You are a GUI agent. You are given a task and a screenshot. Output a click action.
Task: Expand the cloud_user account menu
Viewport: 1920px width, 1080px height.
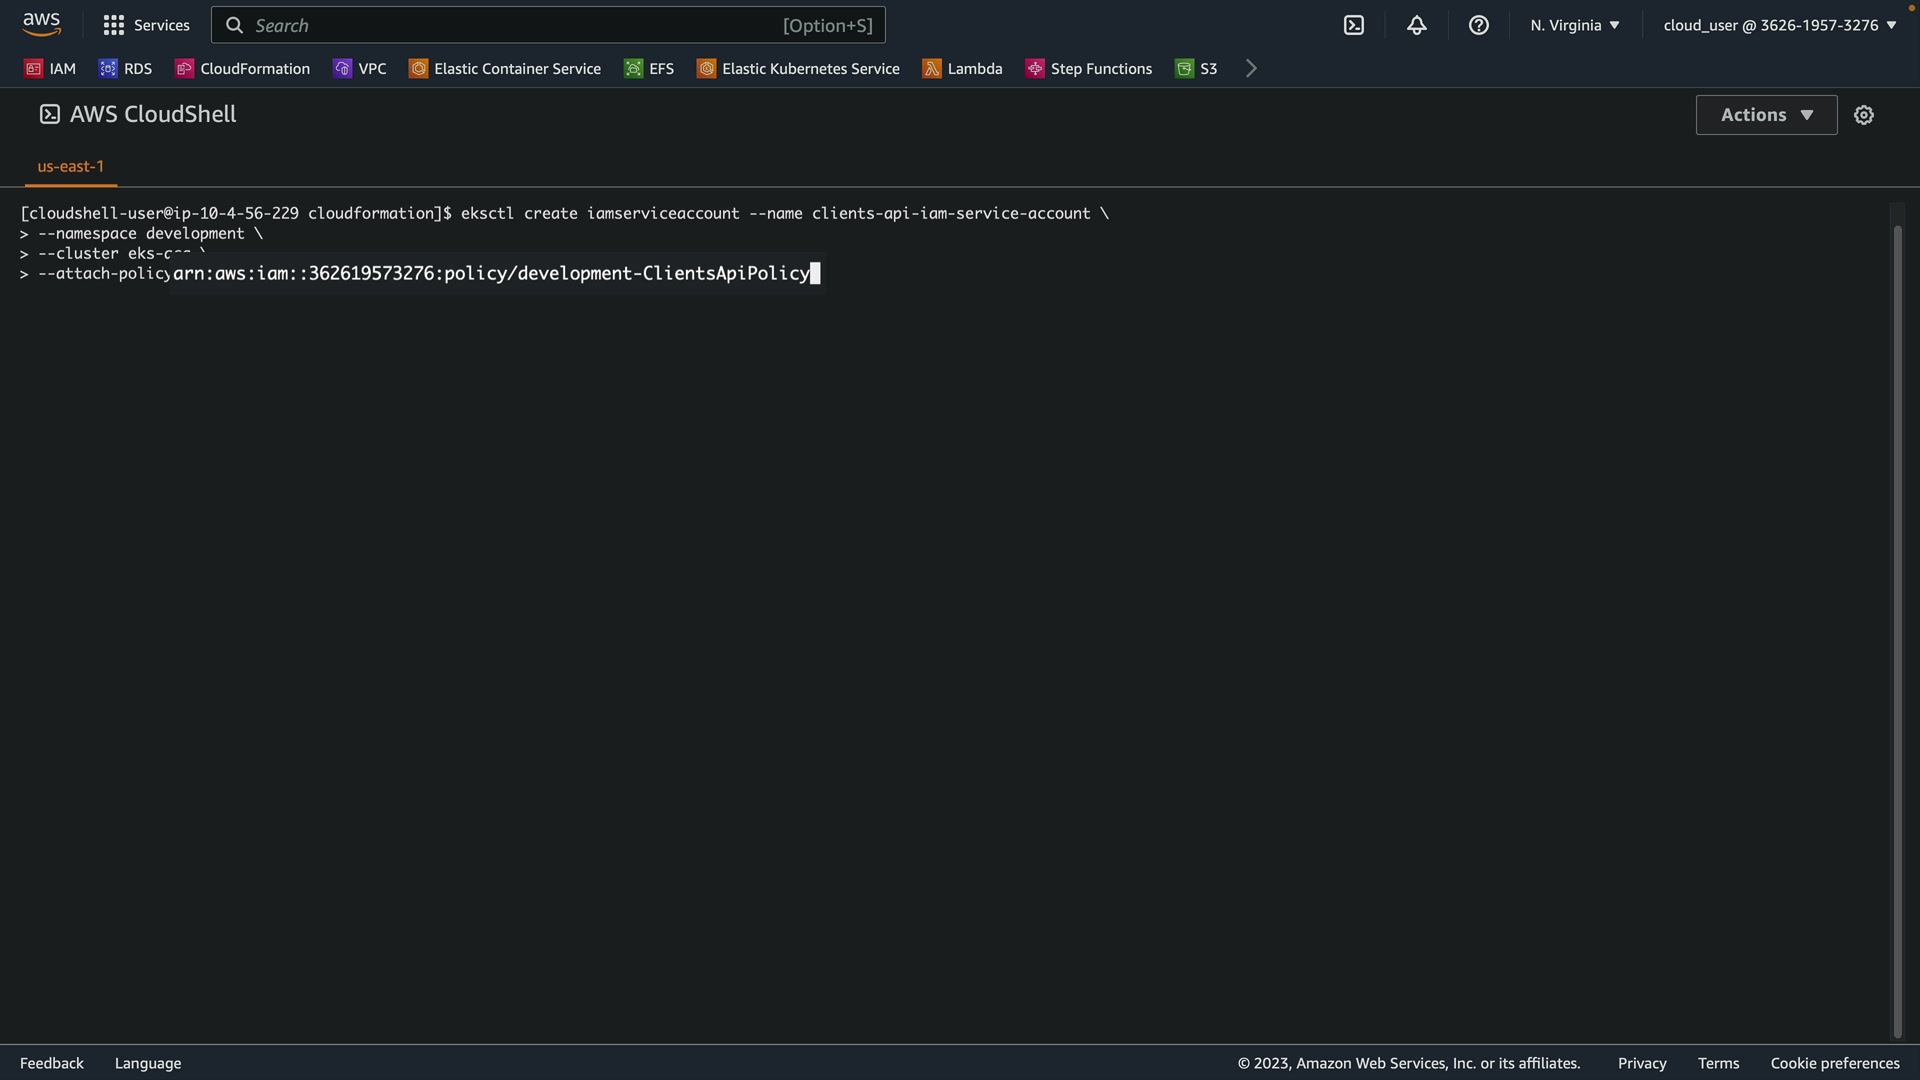pos(1779,25)
